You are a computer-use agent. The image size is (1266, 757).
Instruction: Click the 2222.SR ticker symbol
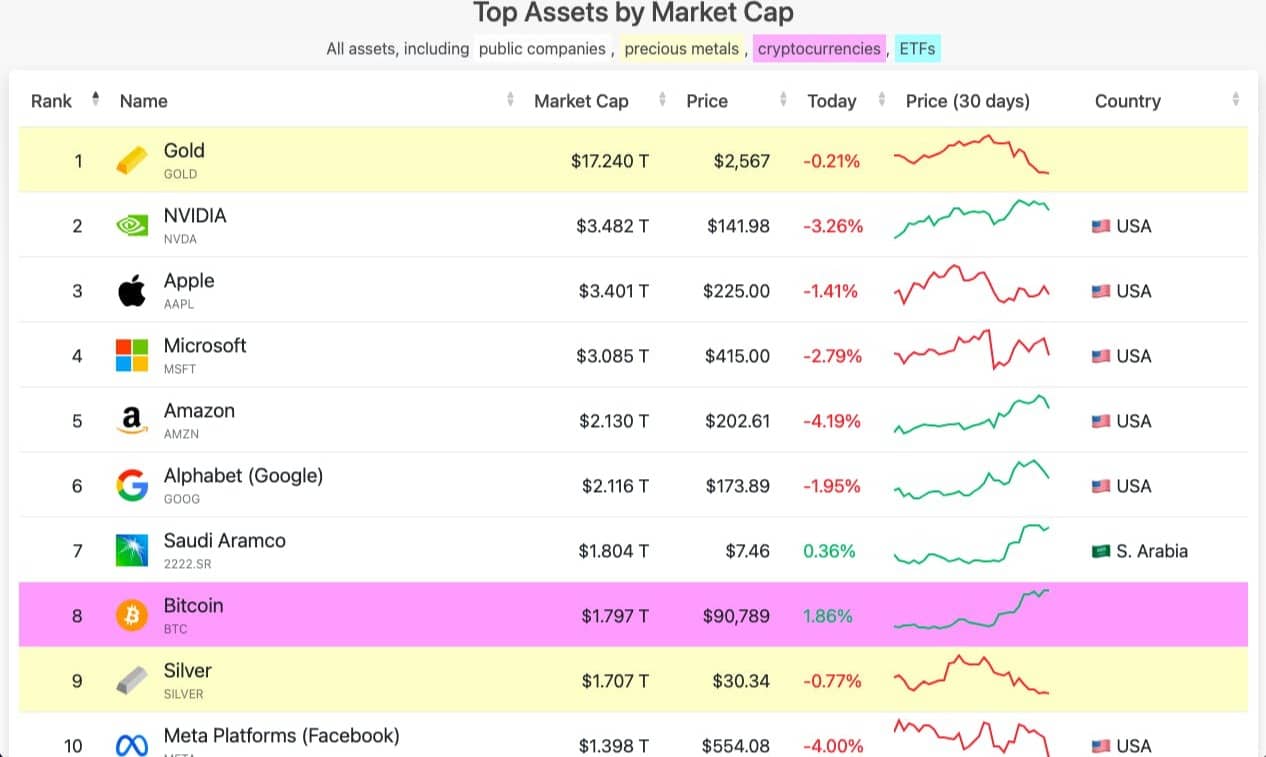click(x=187, y=564)
